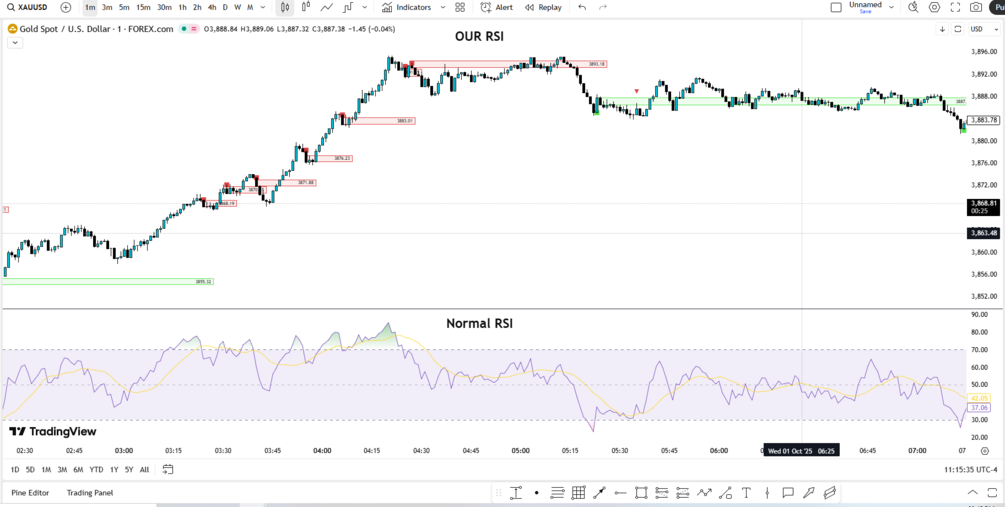
Task: Select the horizontal ray drawing tool
Action: point(620,493)
